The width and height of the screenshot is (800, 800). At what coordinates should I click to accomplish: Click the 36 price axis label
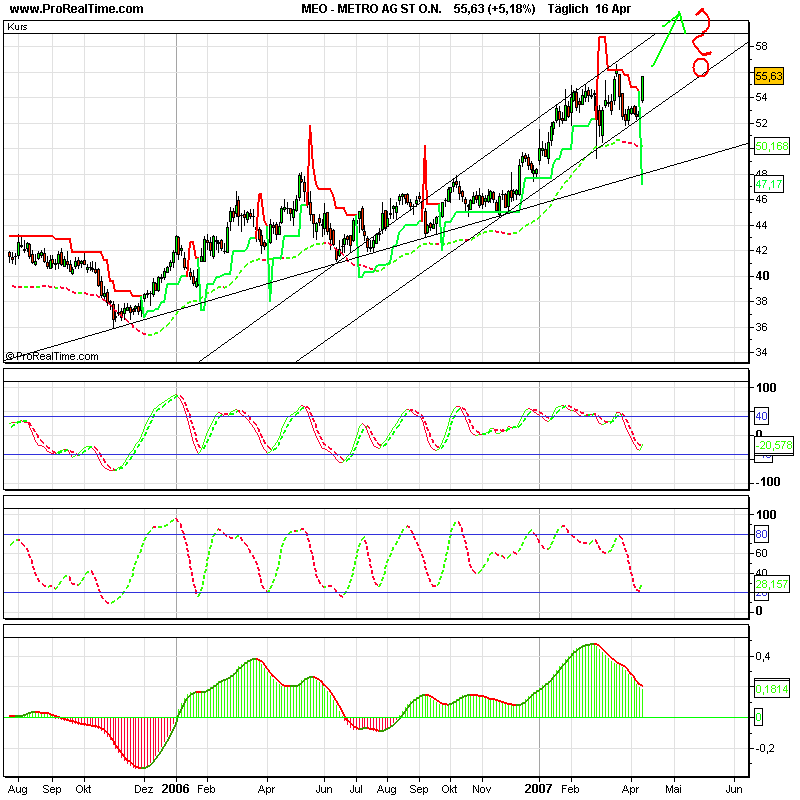[761, 327]
